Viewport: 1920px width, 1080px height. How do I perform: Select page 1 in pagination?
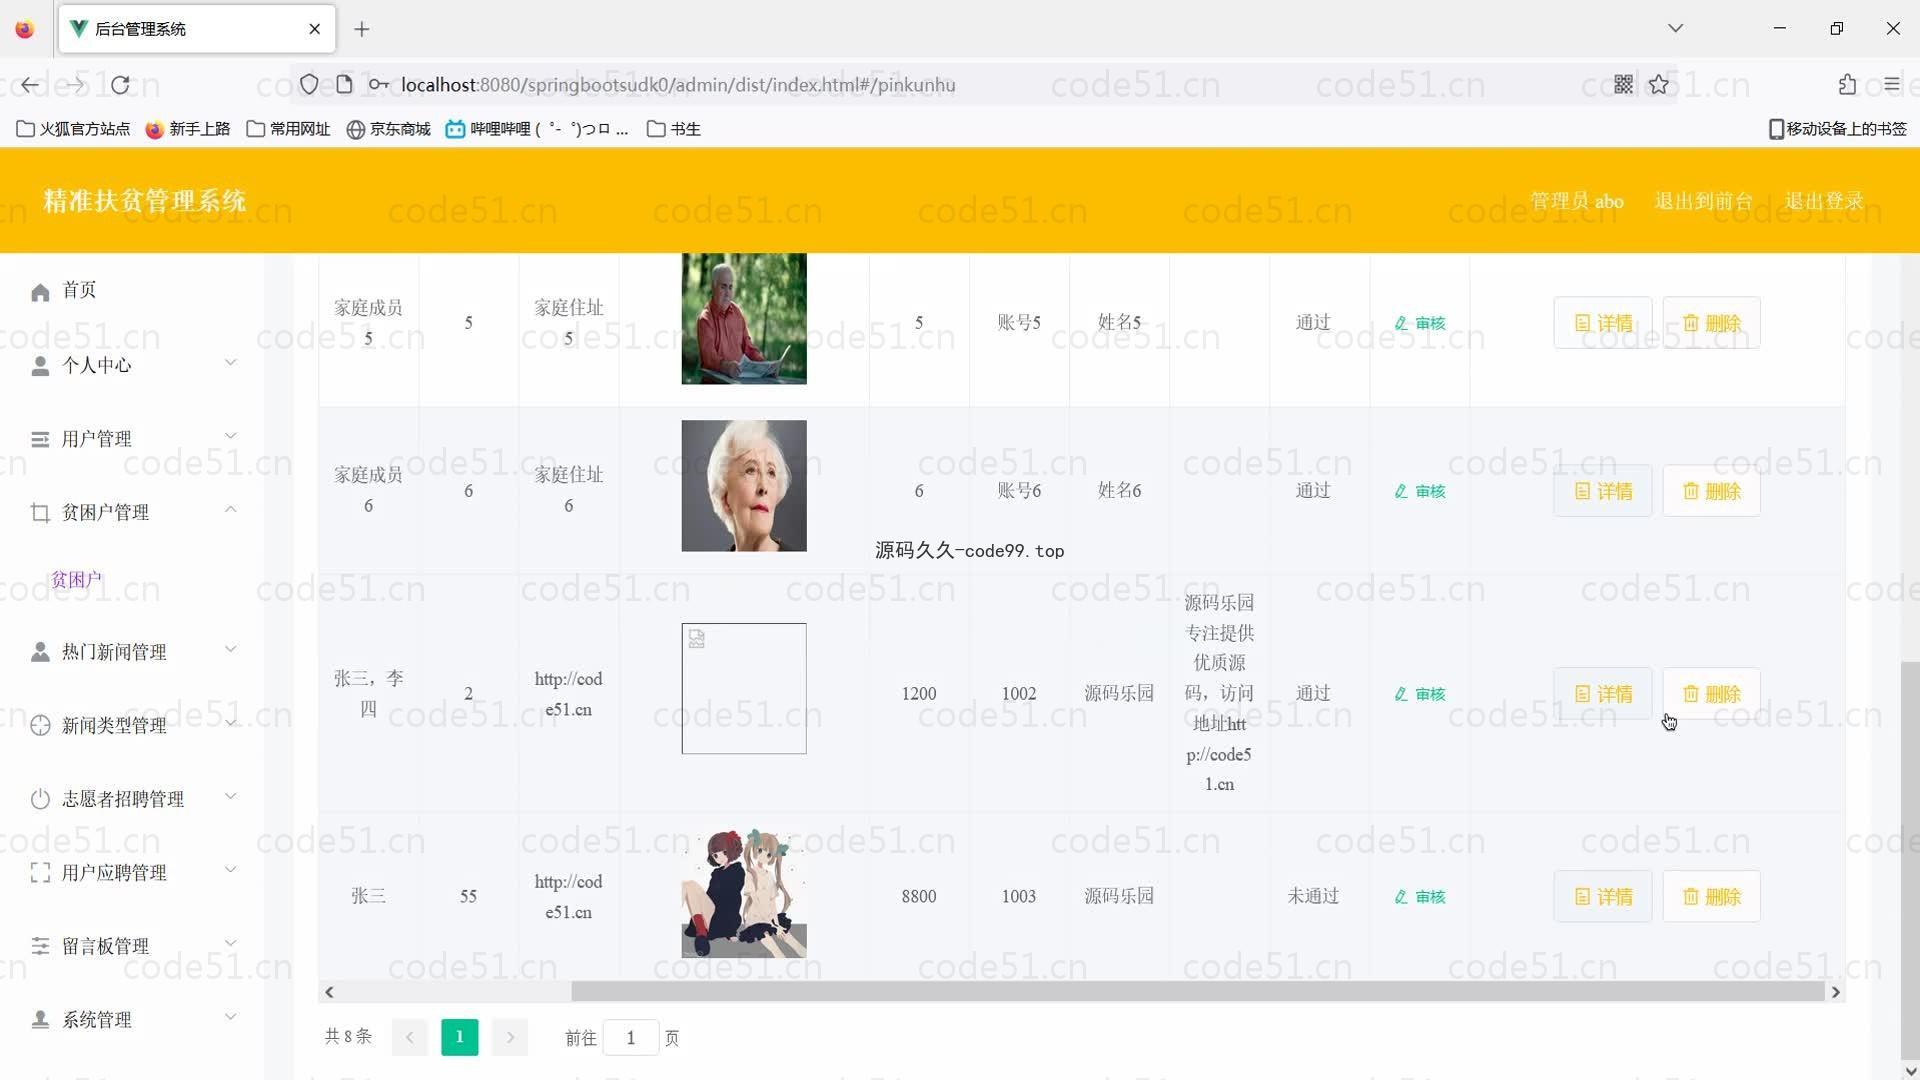pyautogui.click(x=460, y=1037)
